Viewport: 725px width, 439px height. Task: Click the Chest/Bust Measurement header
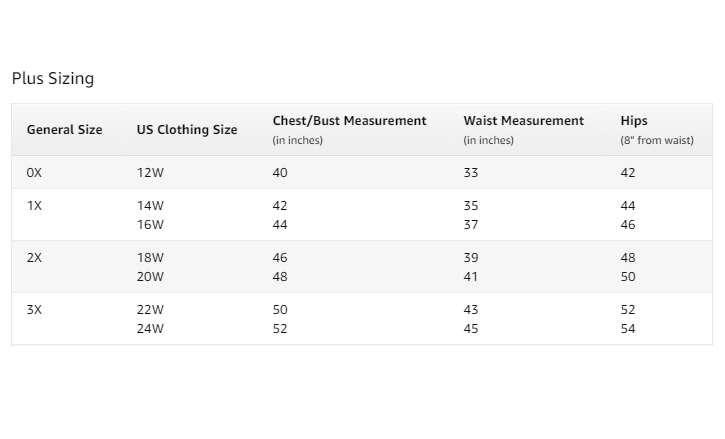click(349, 121)
